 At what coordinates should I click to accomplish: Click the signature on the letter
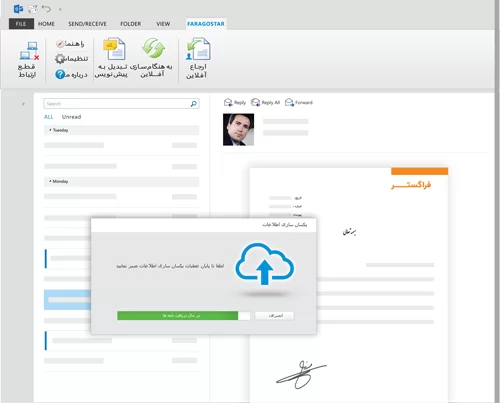(301, 374)
